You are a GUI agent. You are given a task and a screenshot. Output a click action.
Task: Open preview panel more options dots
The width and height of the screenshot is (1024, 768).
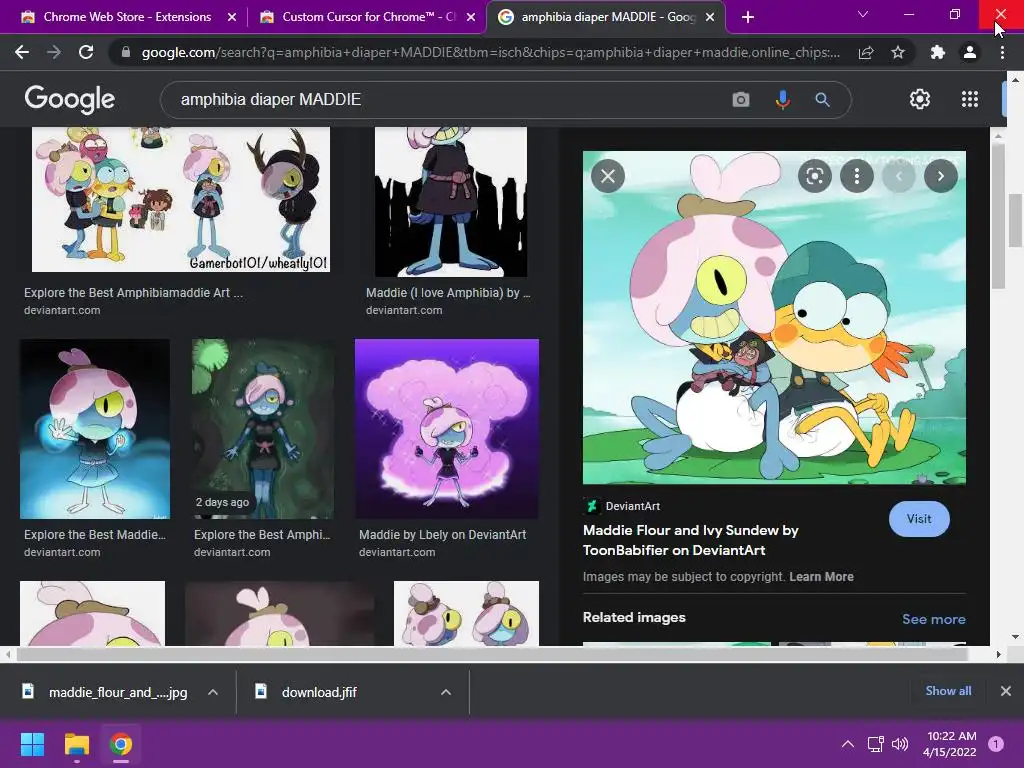click(x=856, y=176)
